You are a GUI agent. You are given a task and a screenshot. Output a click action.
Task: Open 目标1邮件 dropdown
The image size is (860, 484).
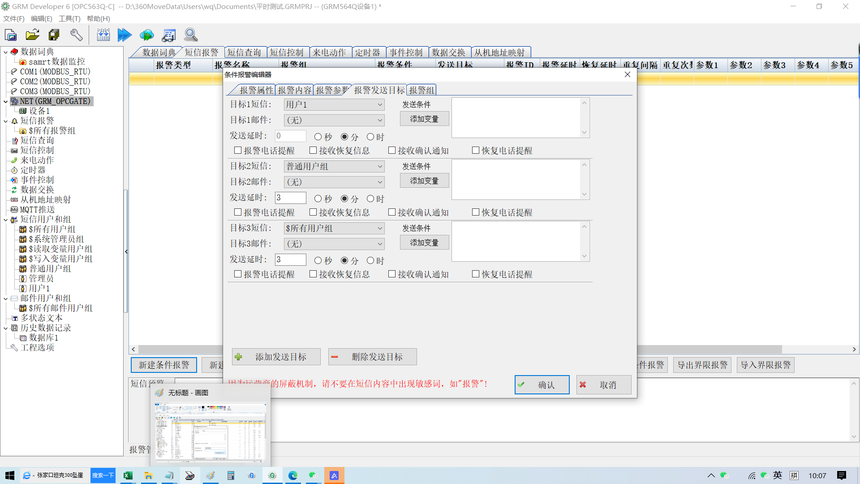coord(333,120)
